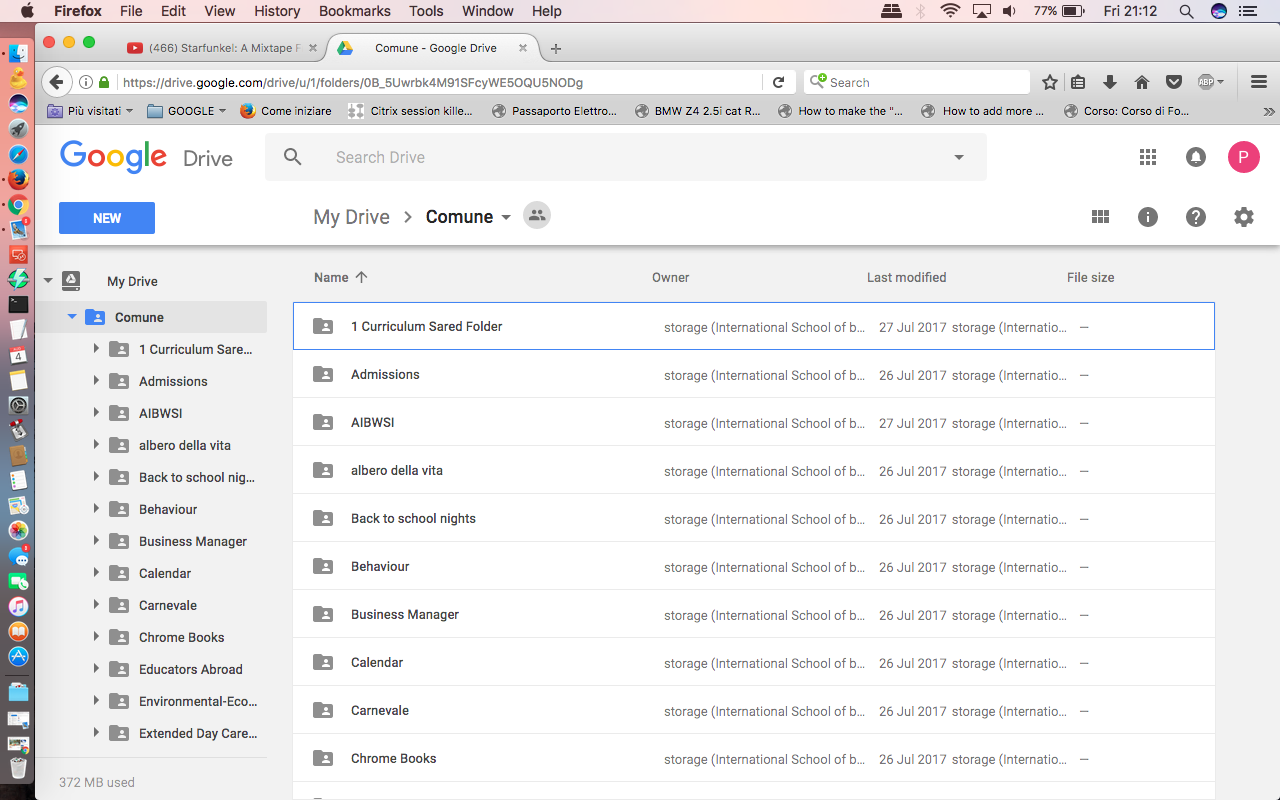Screen dimensions: 1280x800
Task: Go to My Drive breadcrumb link
Action: pos(351,217)
